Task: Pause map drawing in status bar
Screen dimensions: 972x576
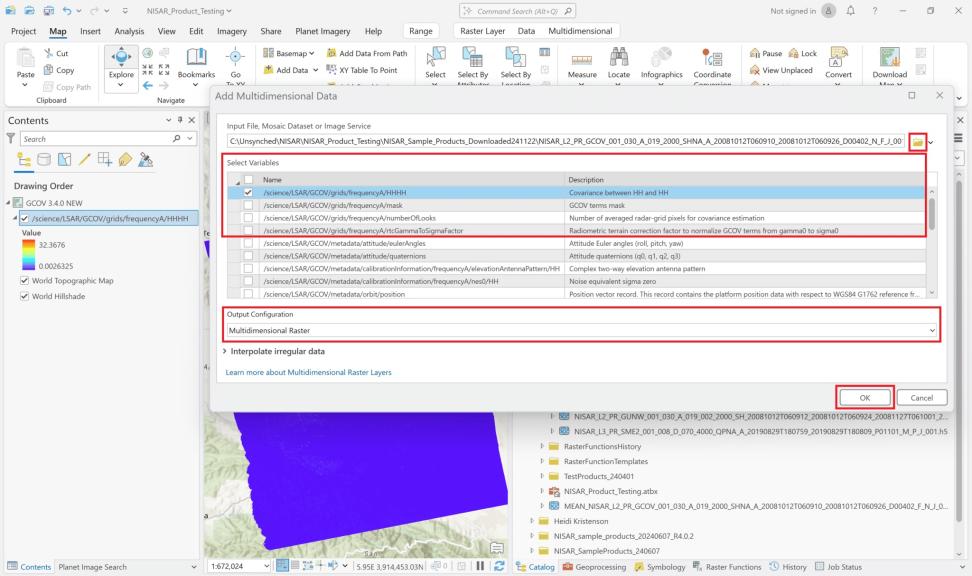Action: coord(480,566)
